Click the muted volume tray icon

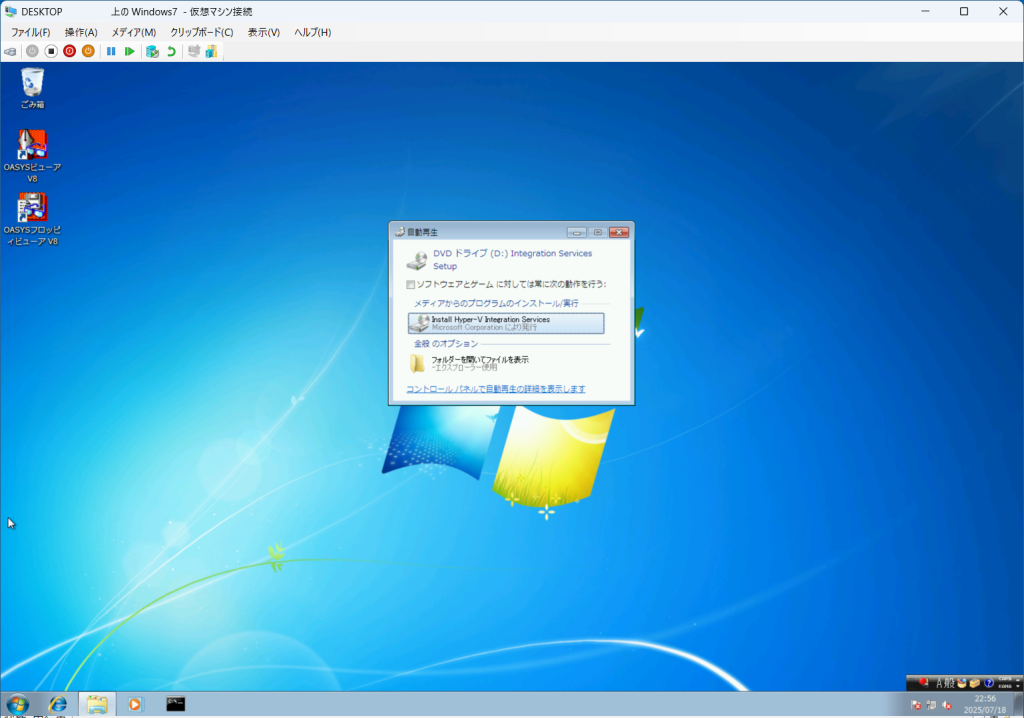[947, 705]
